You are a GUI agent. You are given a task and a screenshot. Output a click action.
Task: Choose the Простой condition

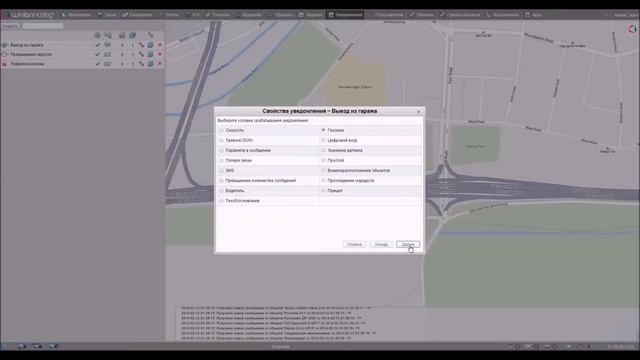click(x=323, y=160)
